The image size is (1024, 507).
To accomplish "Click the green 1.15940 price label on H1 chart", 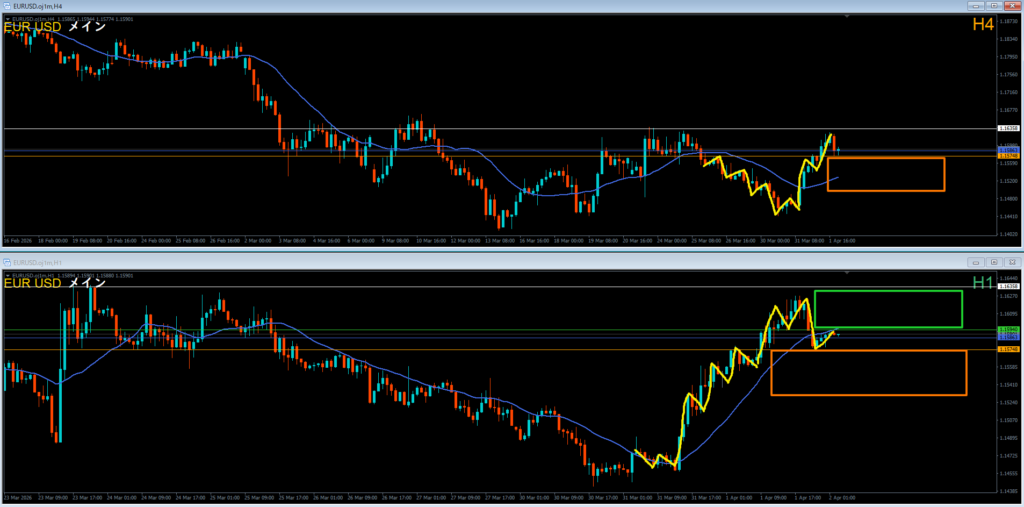I will tap(1008, 330).
